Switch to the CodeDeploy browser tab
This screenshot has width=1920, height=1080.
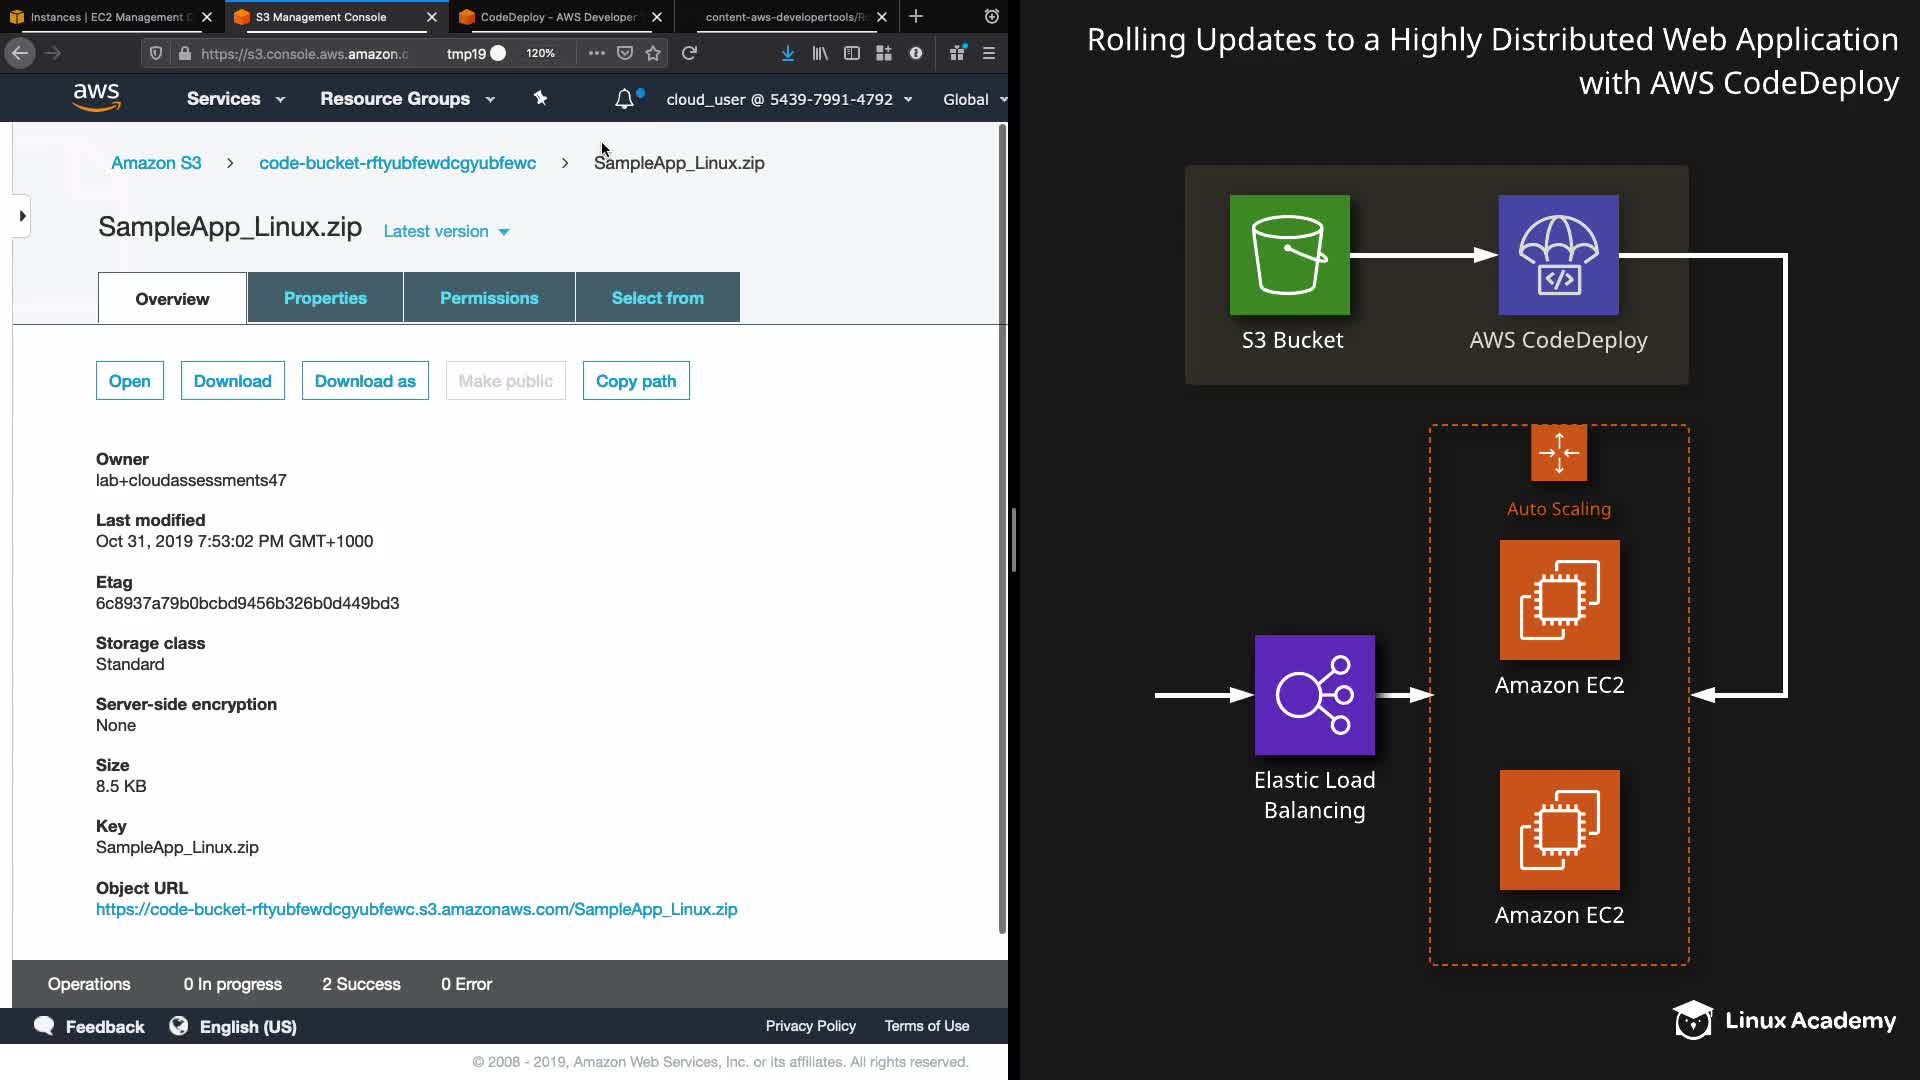(558, 17)
